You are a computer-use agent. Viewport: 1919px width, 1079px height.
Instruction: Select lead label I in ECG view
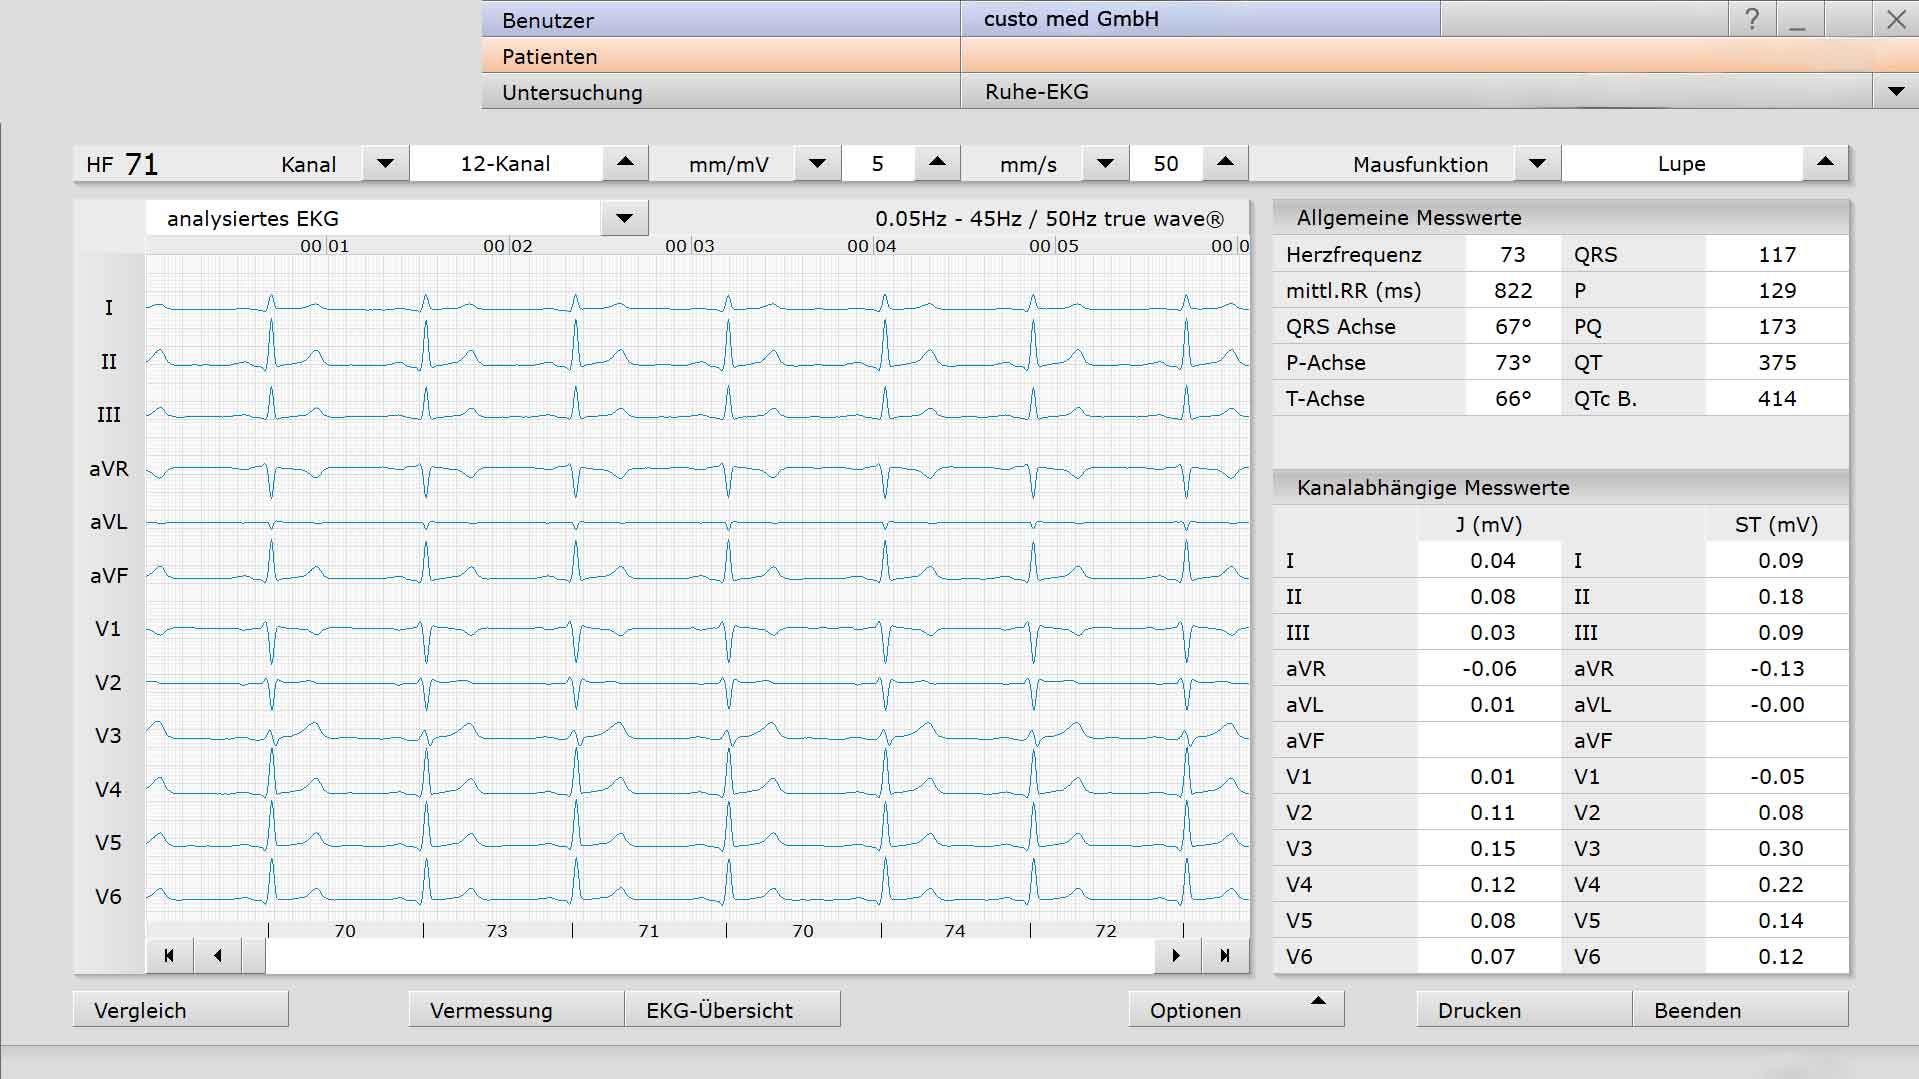click(109, 308)
